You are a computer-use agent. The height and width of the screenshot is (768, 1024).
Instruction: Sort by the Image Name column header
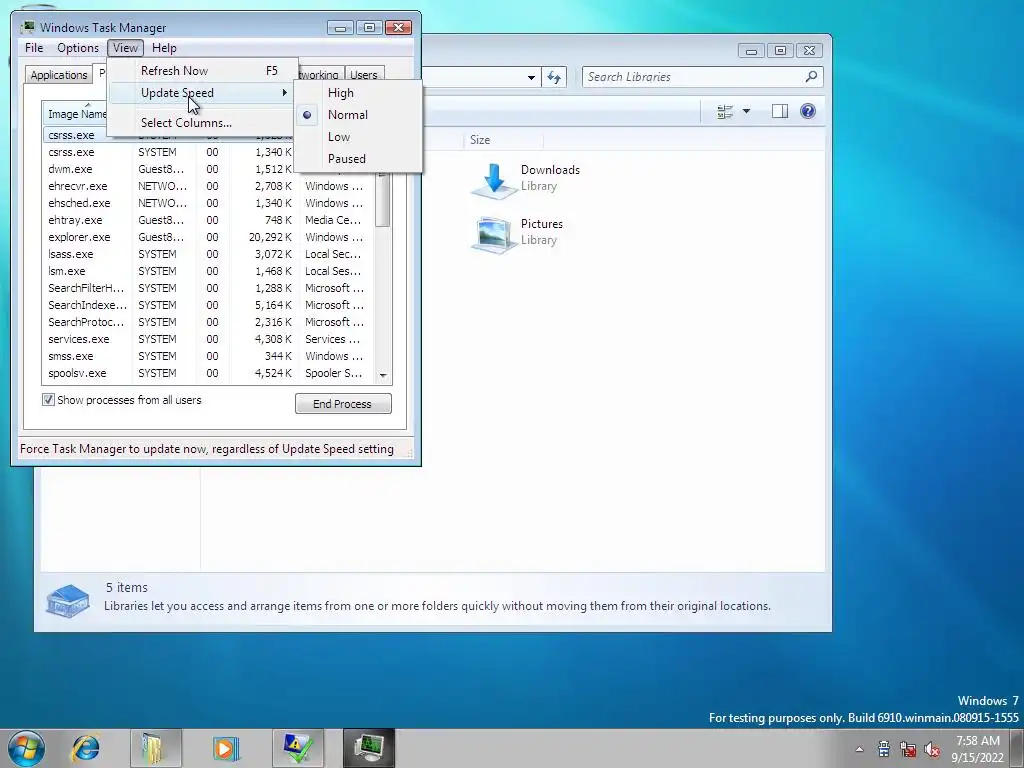click(x=76, y=114)
